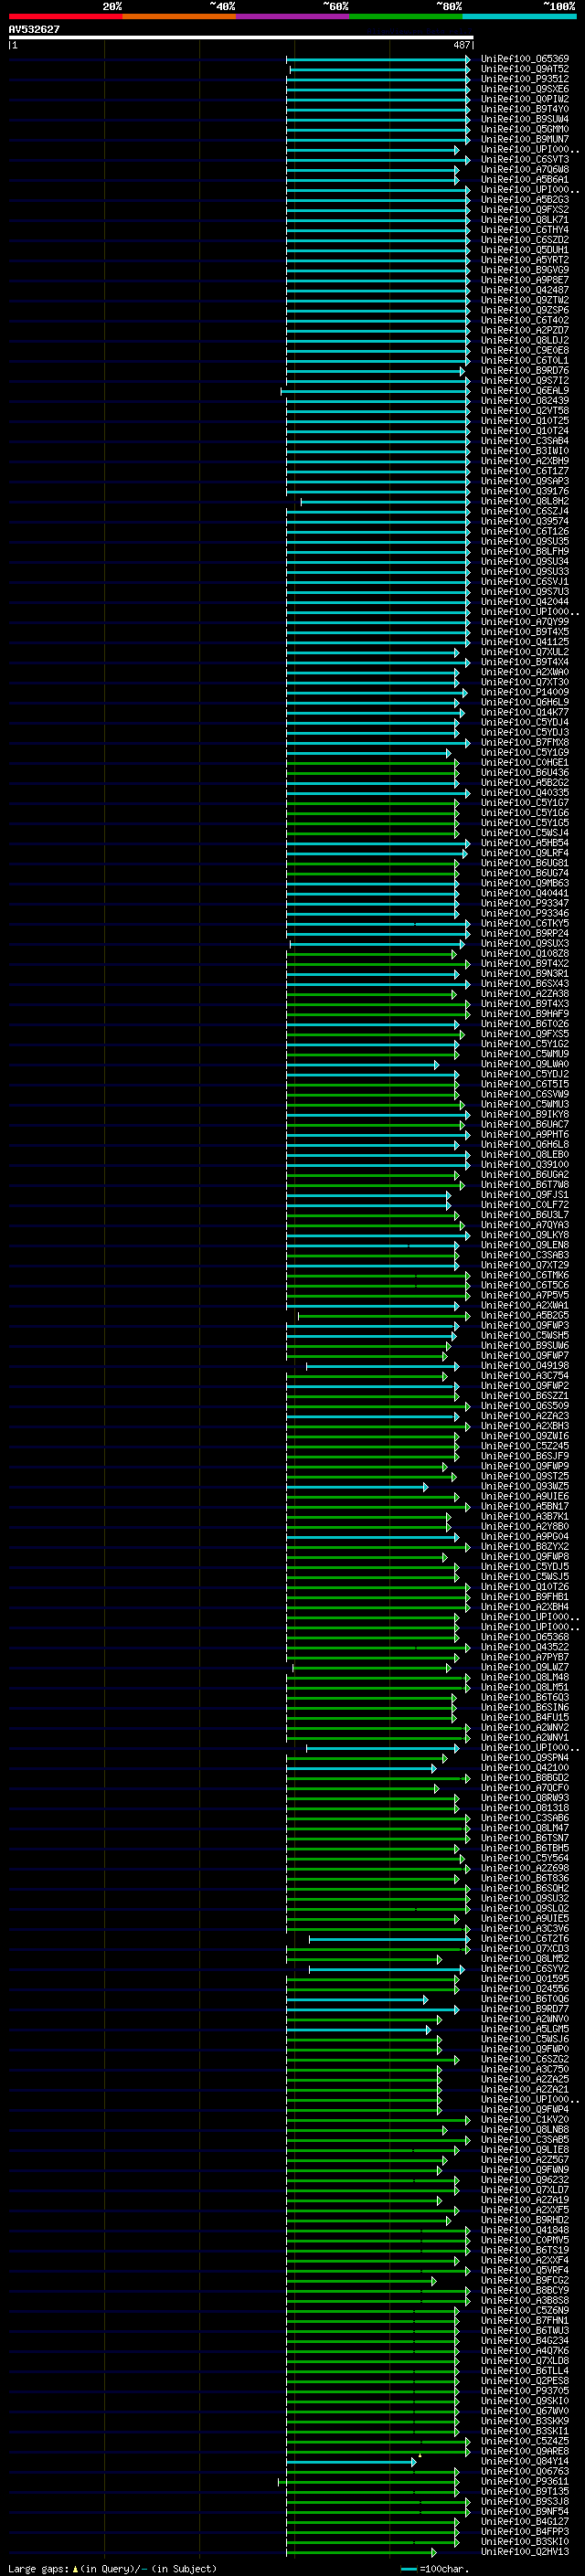This screenshot has height=2576, width=585.
Task: Select the UniRef100_Q8LDJ2 label
Action: click(525, 340)
